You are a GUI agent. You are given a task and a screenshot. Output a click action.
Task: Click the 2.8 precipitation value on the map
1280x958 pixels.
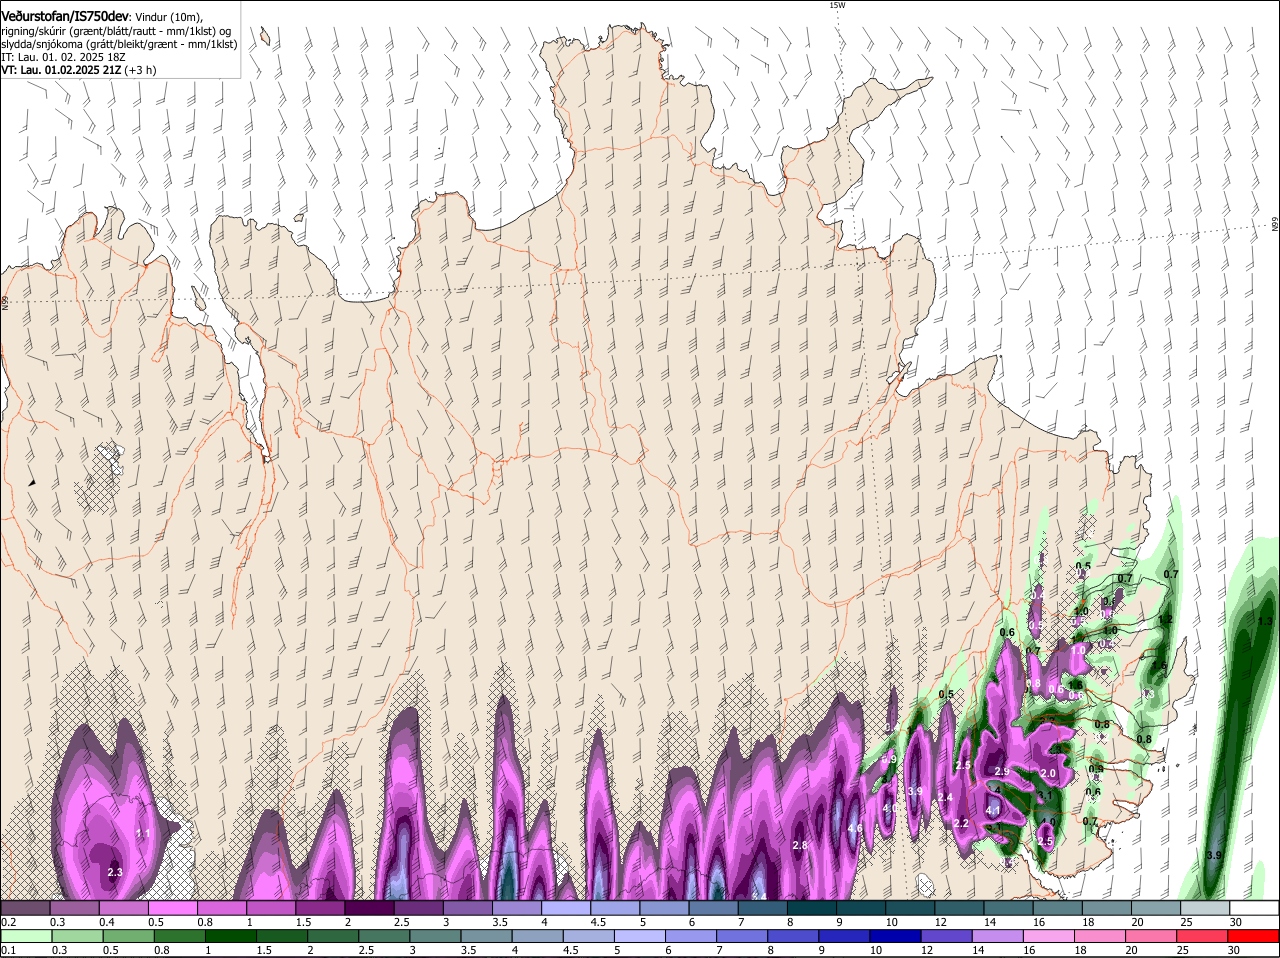799,845
